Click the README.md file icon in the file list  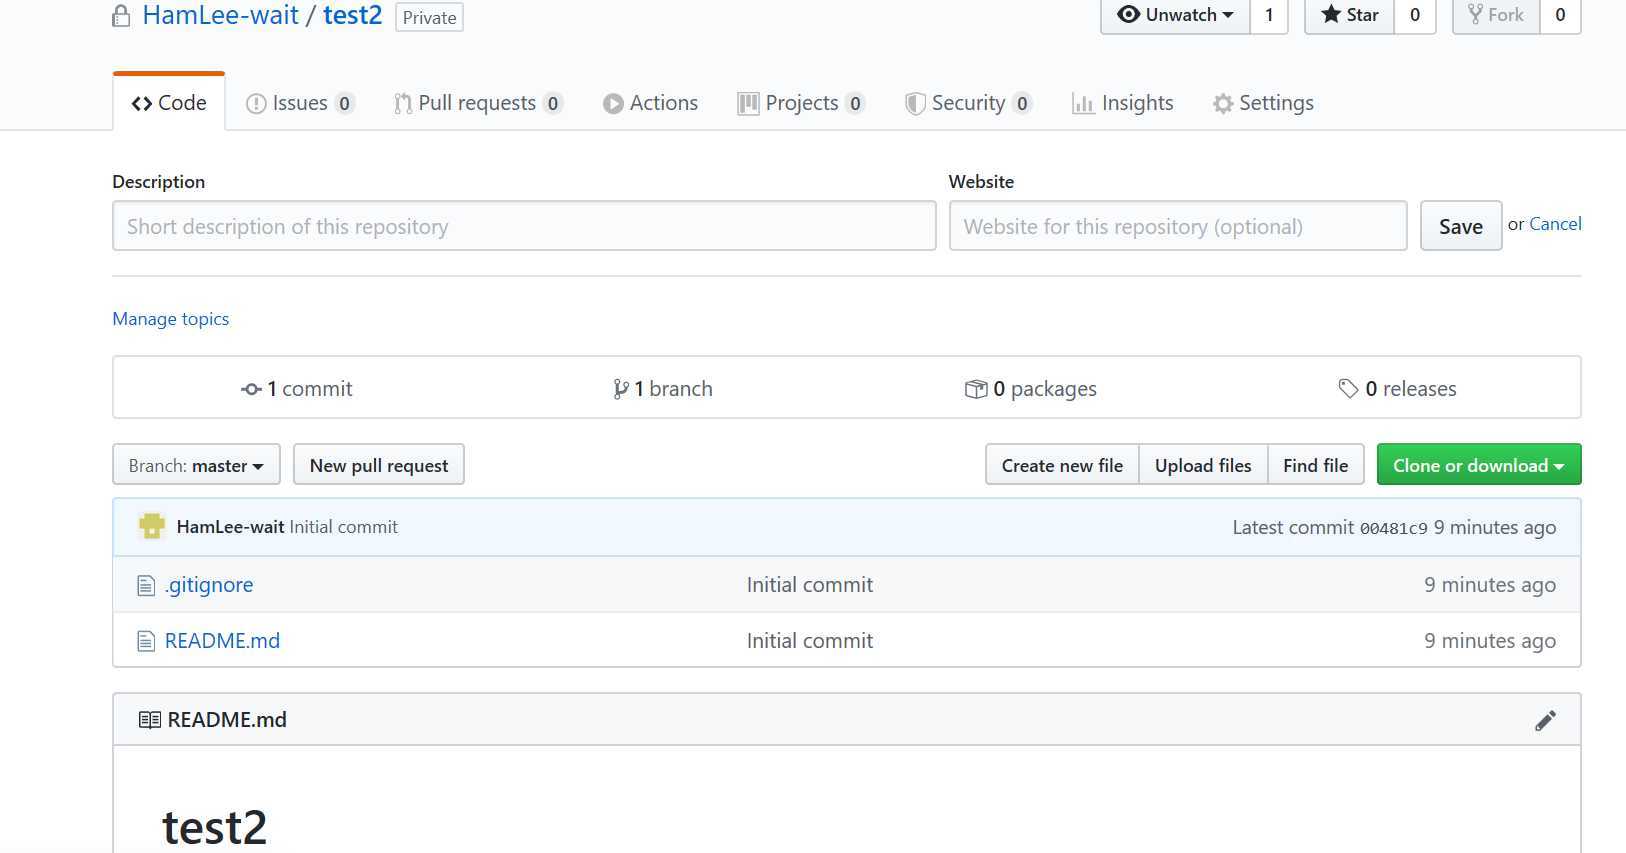(x=146, y=641)
